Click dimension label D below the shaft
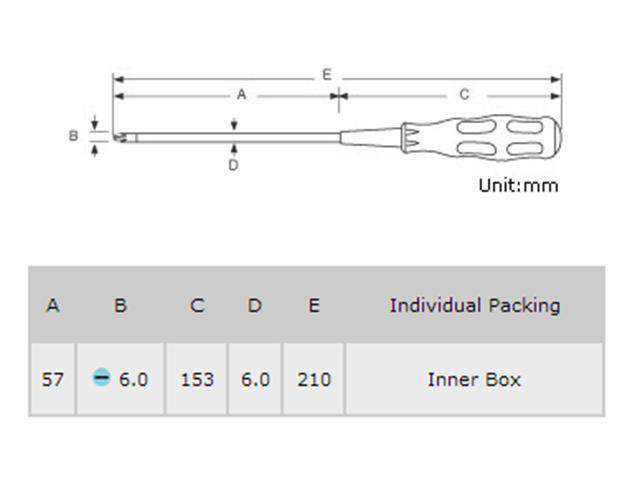 pos(233,165)
